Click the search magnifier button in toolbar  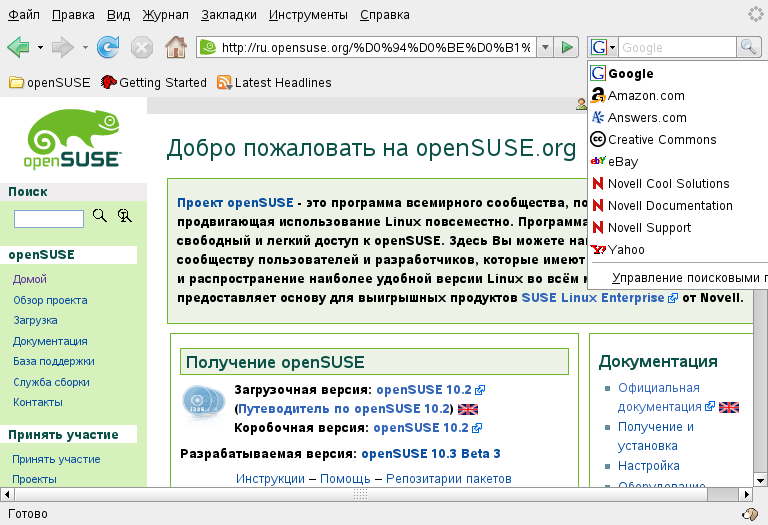click(748, 47)
